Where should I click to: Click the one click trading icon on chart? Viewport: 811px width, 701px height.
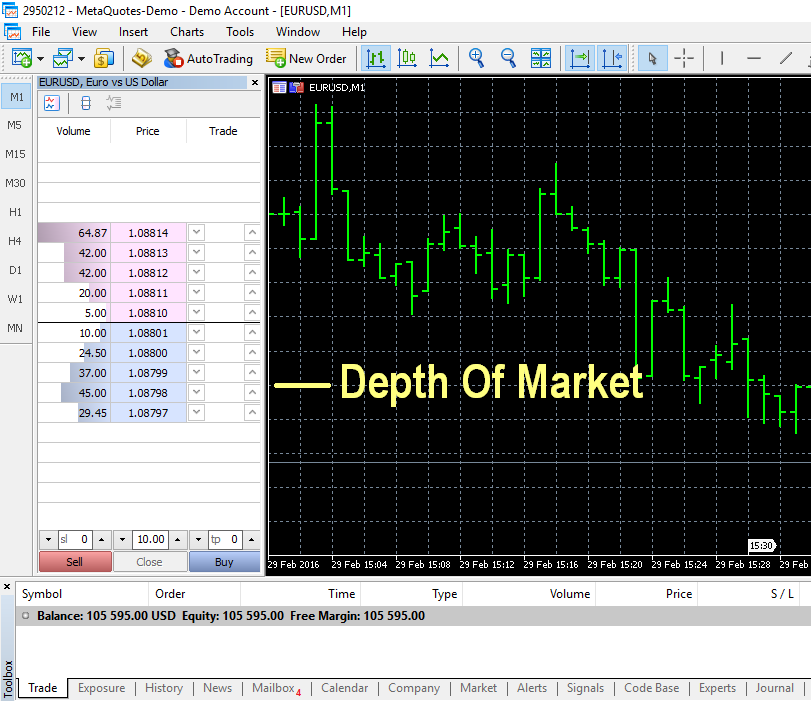[x=296, y=88]
